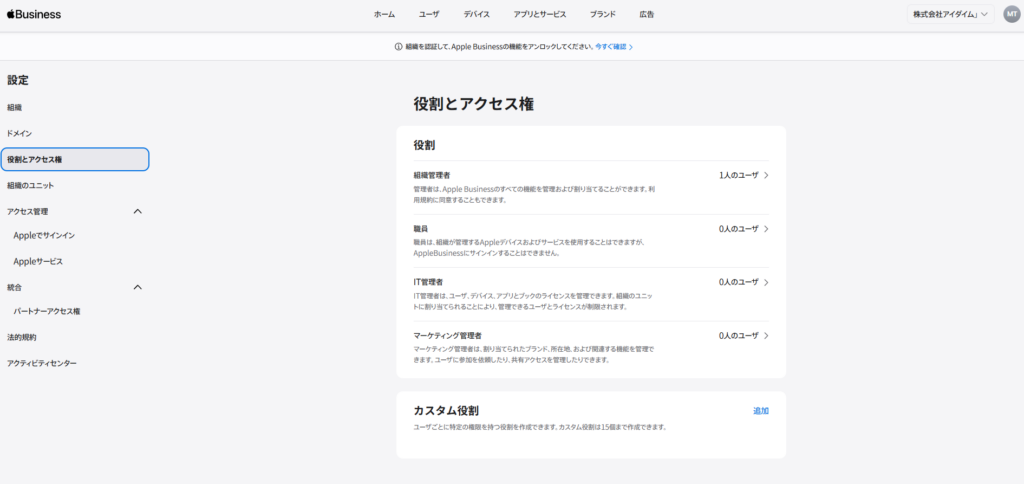Collapse the 統合 section
This screenshot has height=484, width=1024.
tap(137, 287)
